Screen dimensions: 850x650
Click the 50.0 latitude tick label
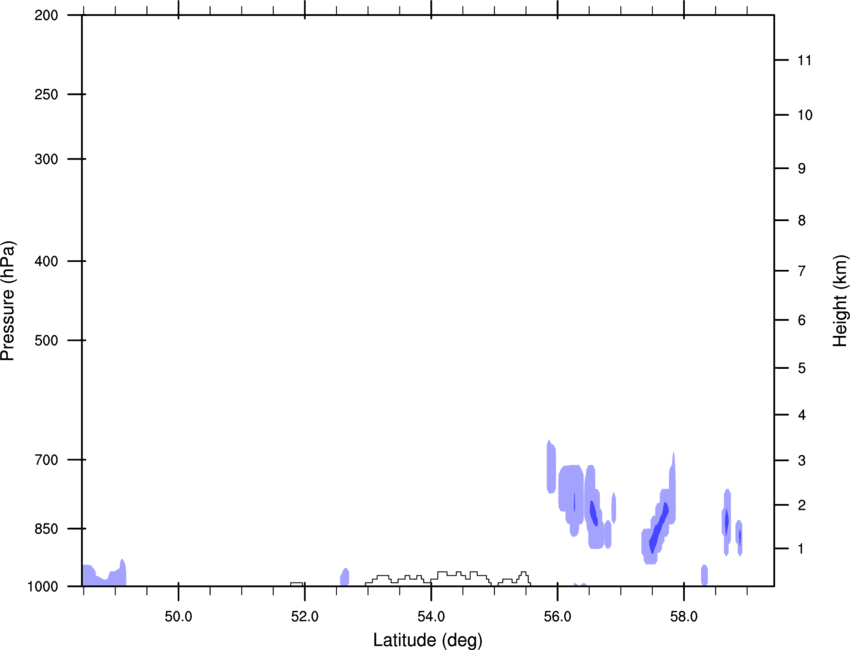178,616
